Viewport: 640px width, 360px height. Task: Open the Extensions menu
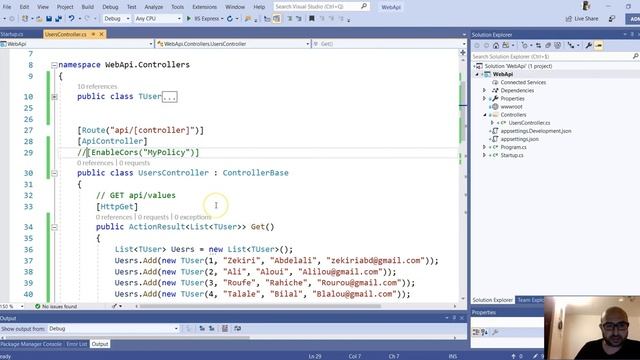[x=204, y=7]
